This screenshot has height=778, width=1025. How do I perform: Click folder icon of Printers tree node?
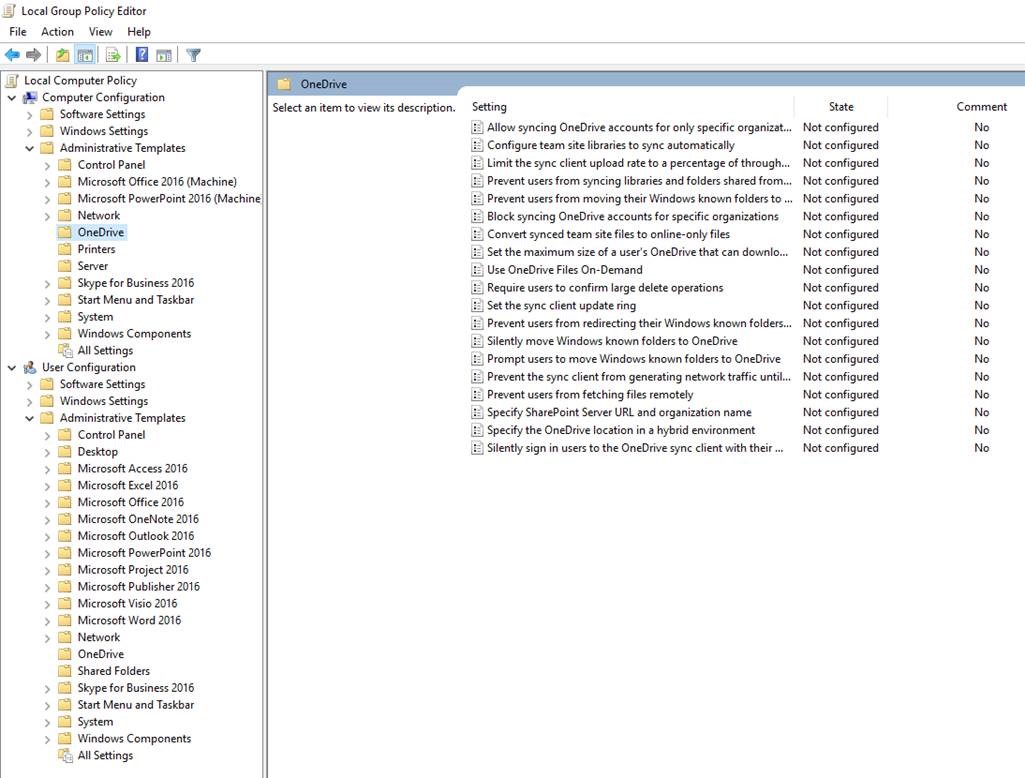point(65,249)
